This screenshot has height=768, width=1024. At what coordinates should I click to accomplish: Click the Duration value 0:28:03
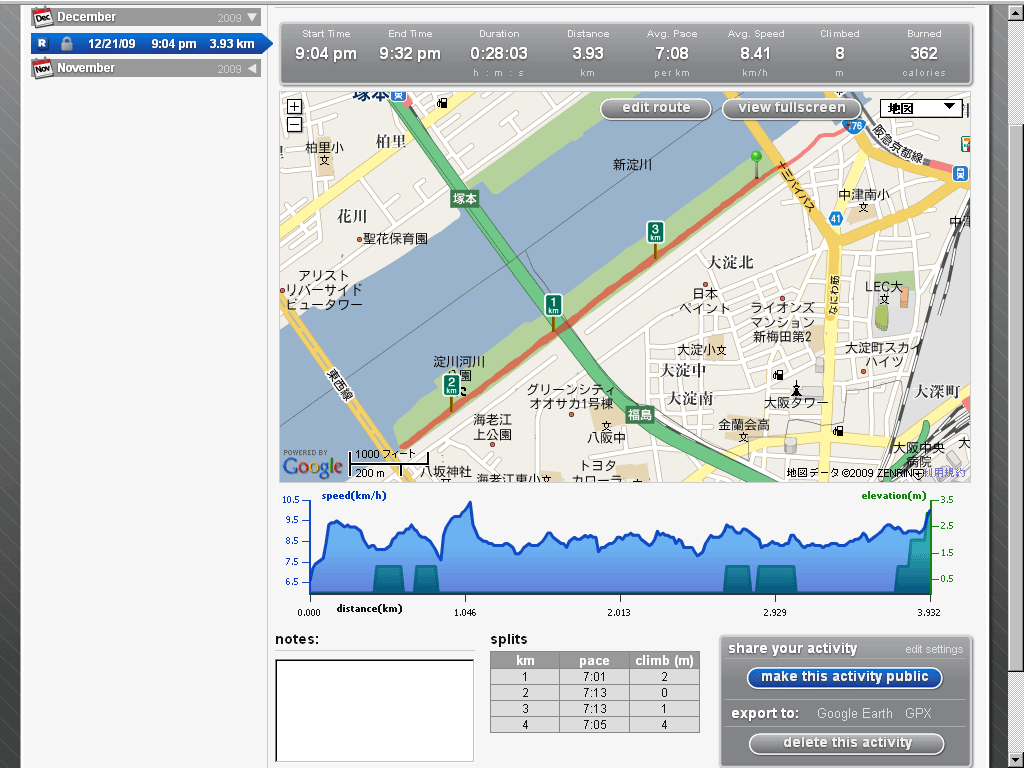(x=498, y=54)
